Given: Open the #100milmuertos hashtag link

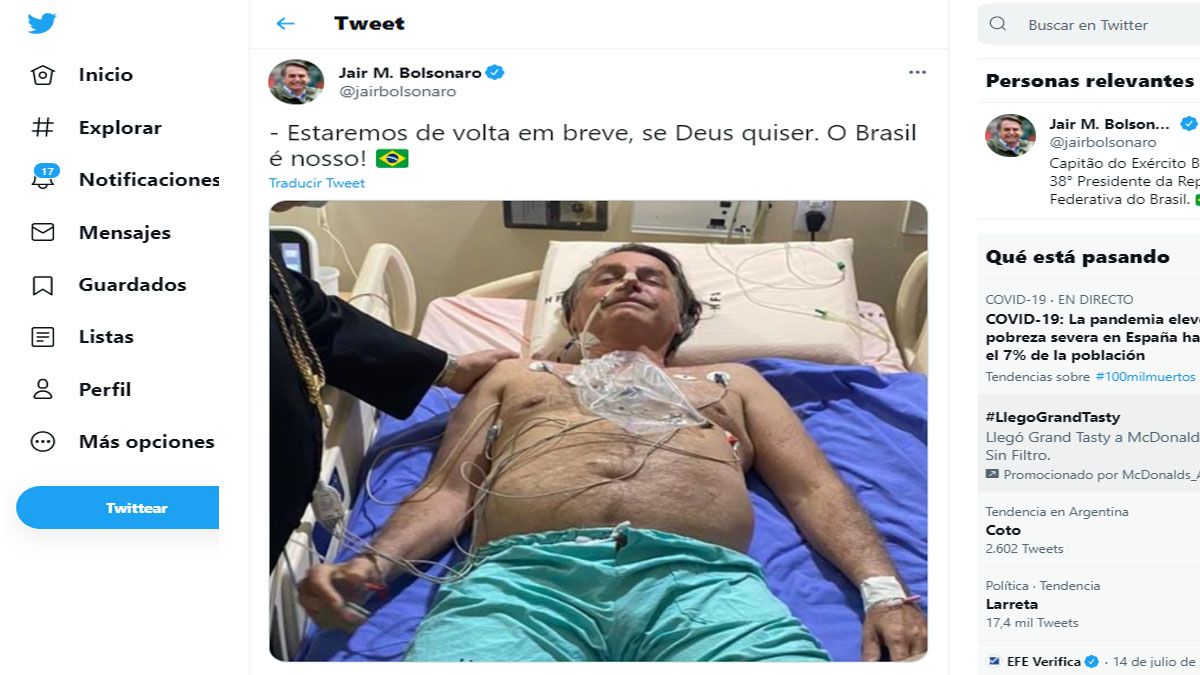Looking at the screenshot, I should click(1145, 377).
